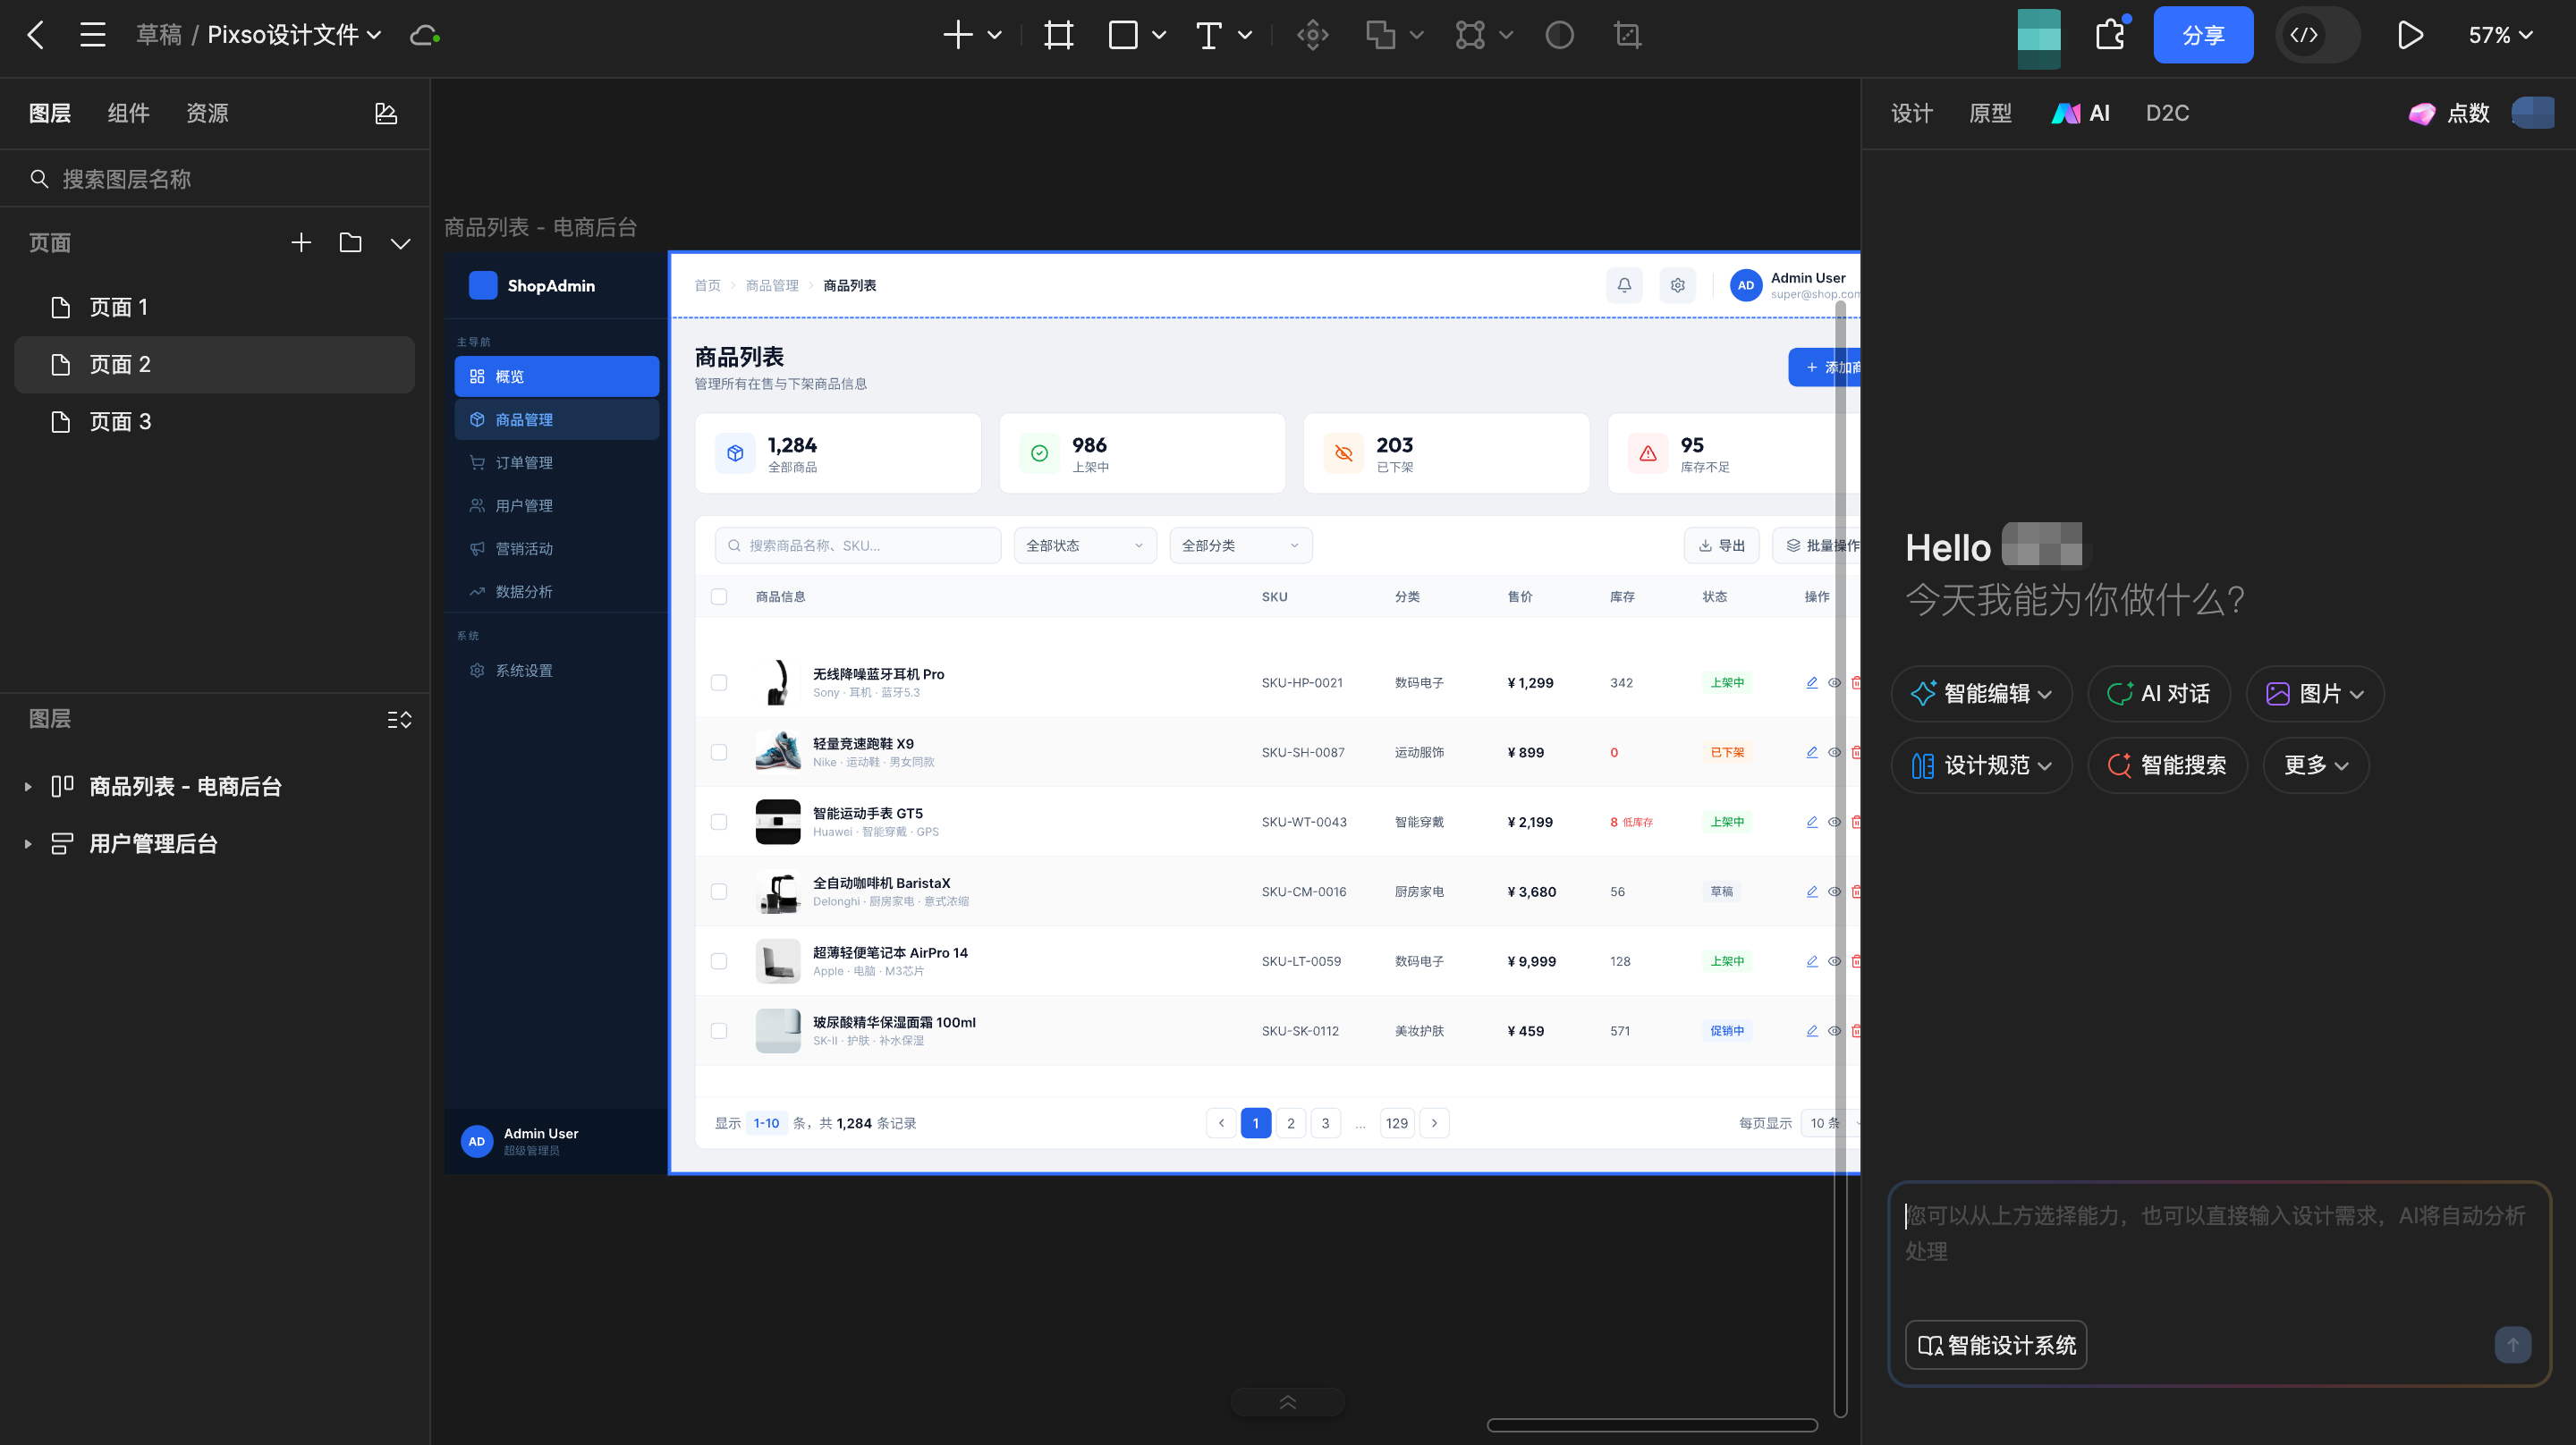This screenshot has height=1445, width=2576.
Task: Click the back arrow icon
Action: 36,36
